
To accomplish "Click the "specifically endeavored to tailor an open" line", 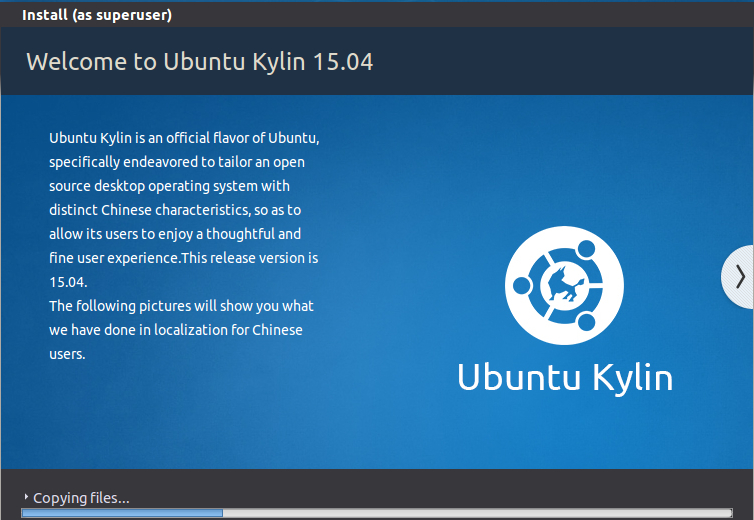I will click(x=177, y=162).
